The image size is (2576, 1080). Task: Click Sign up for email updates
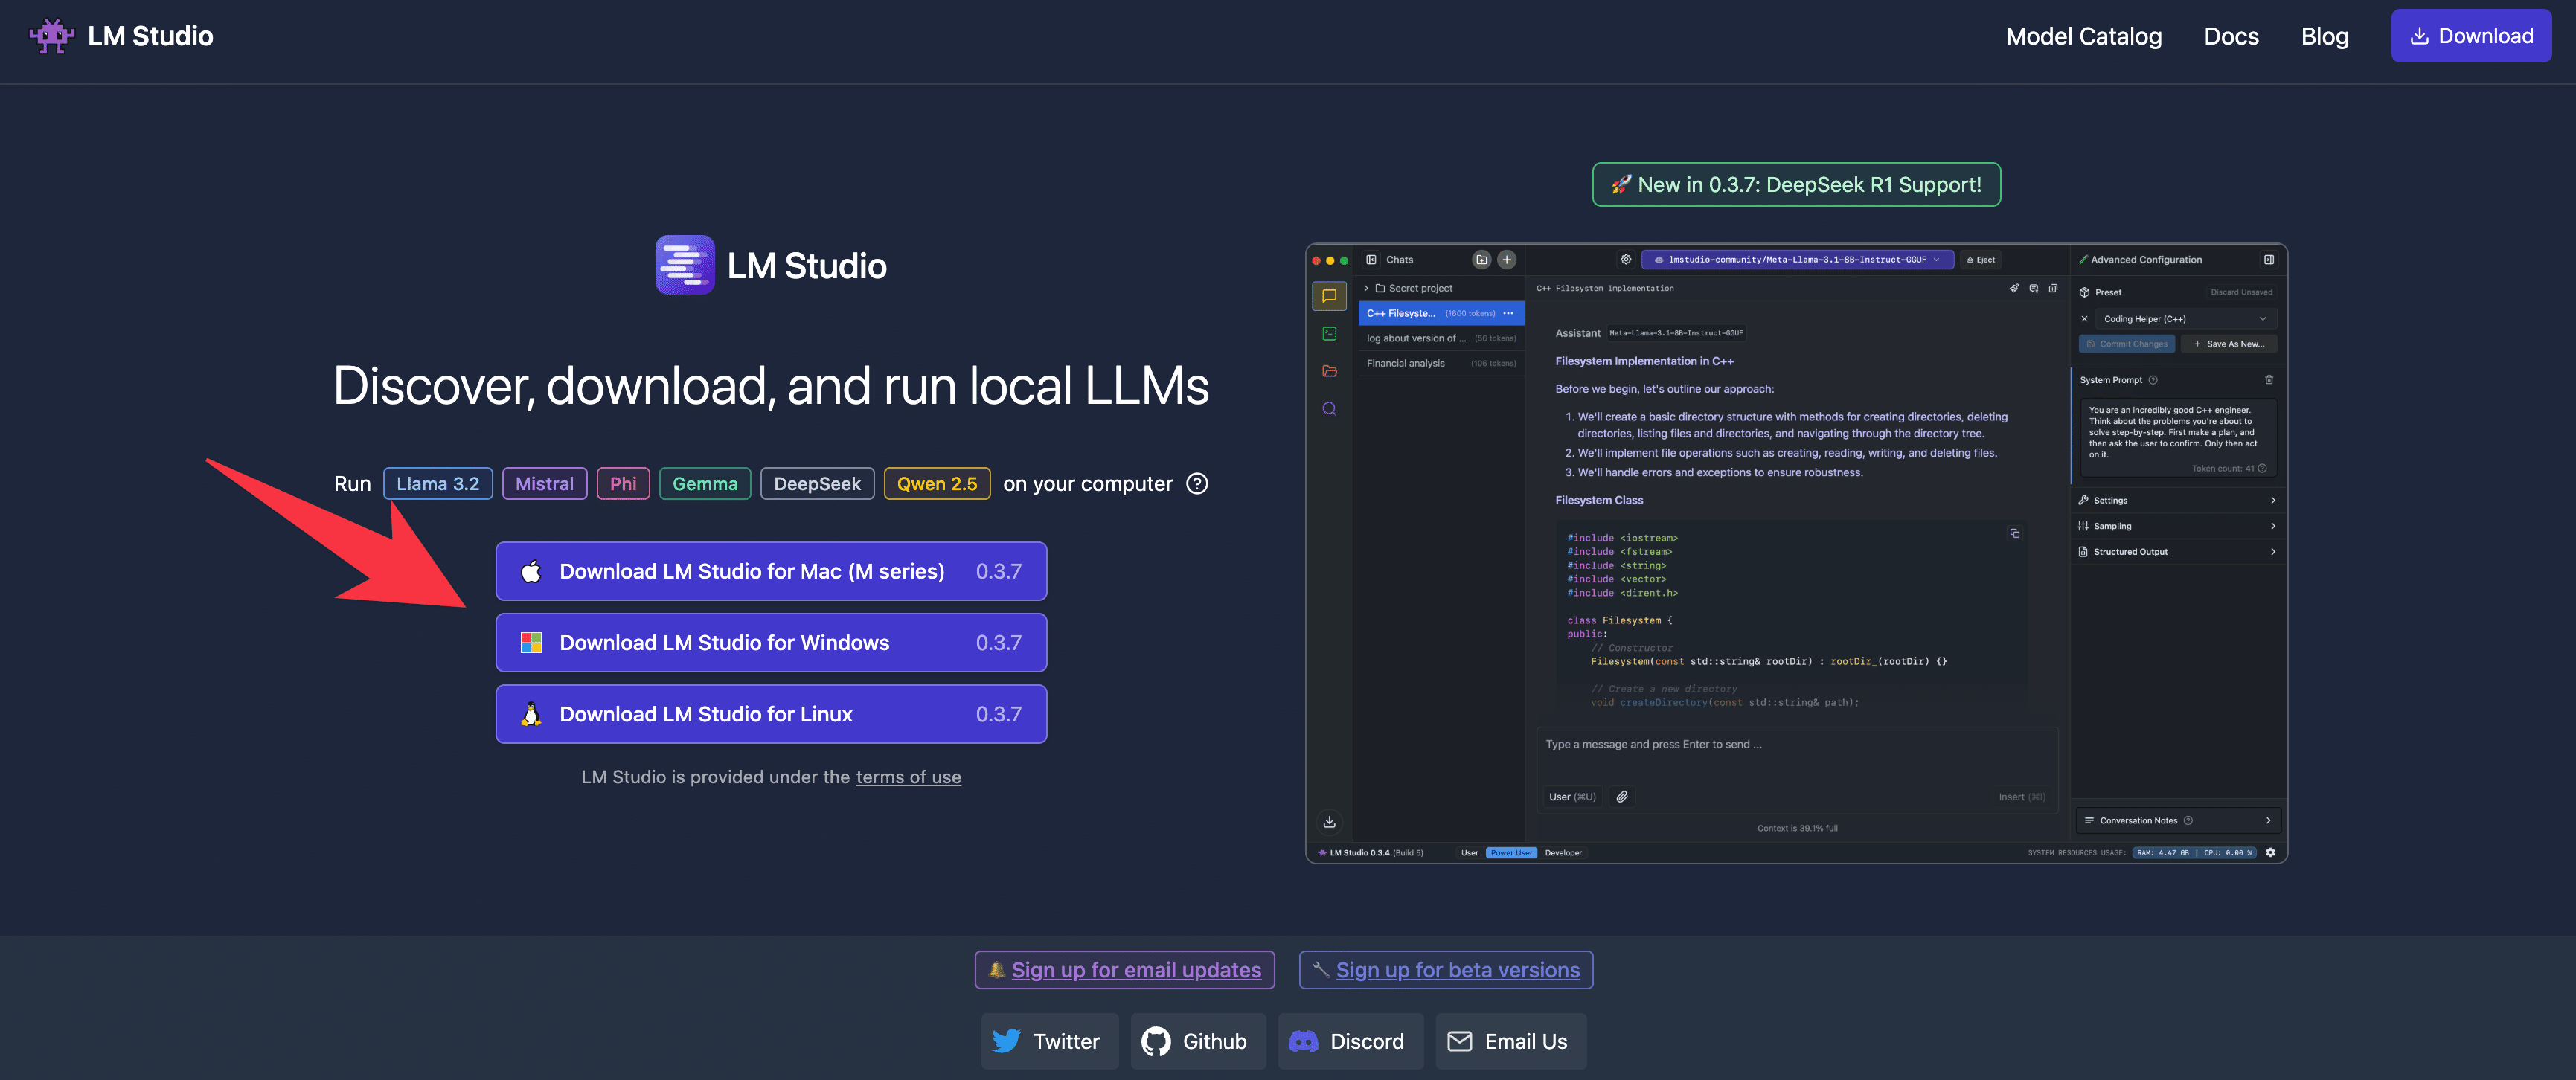pos(1124,970)
